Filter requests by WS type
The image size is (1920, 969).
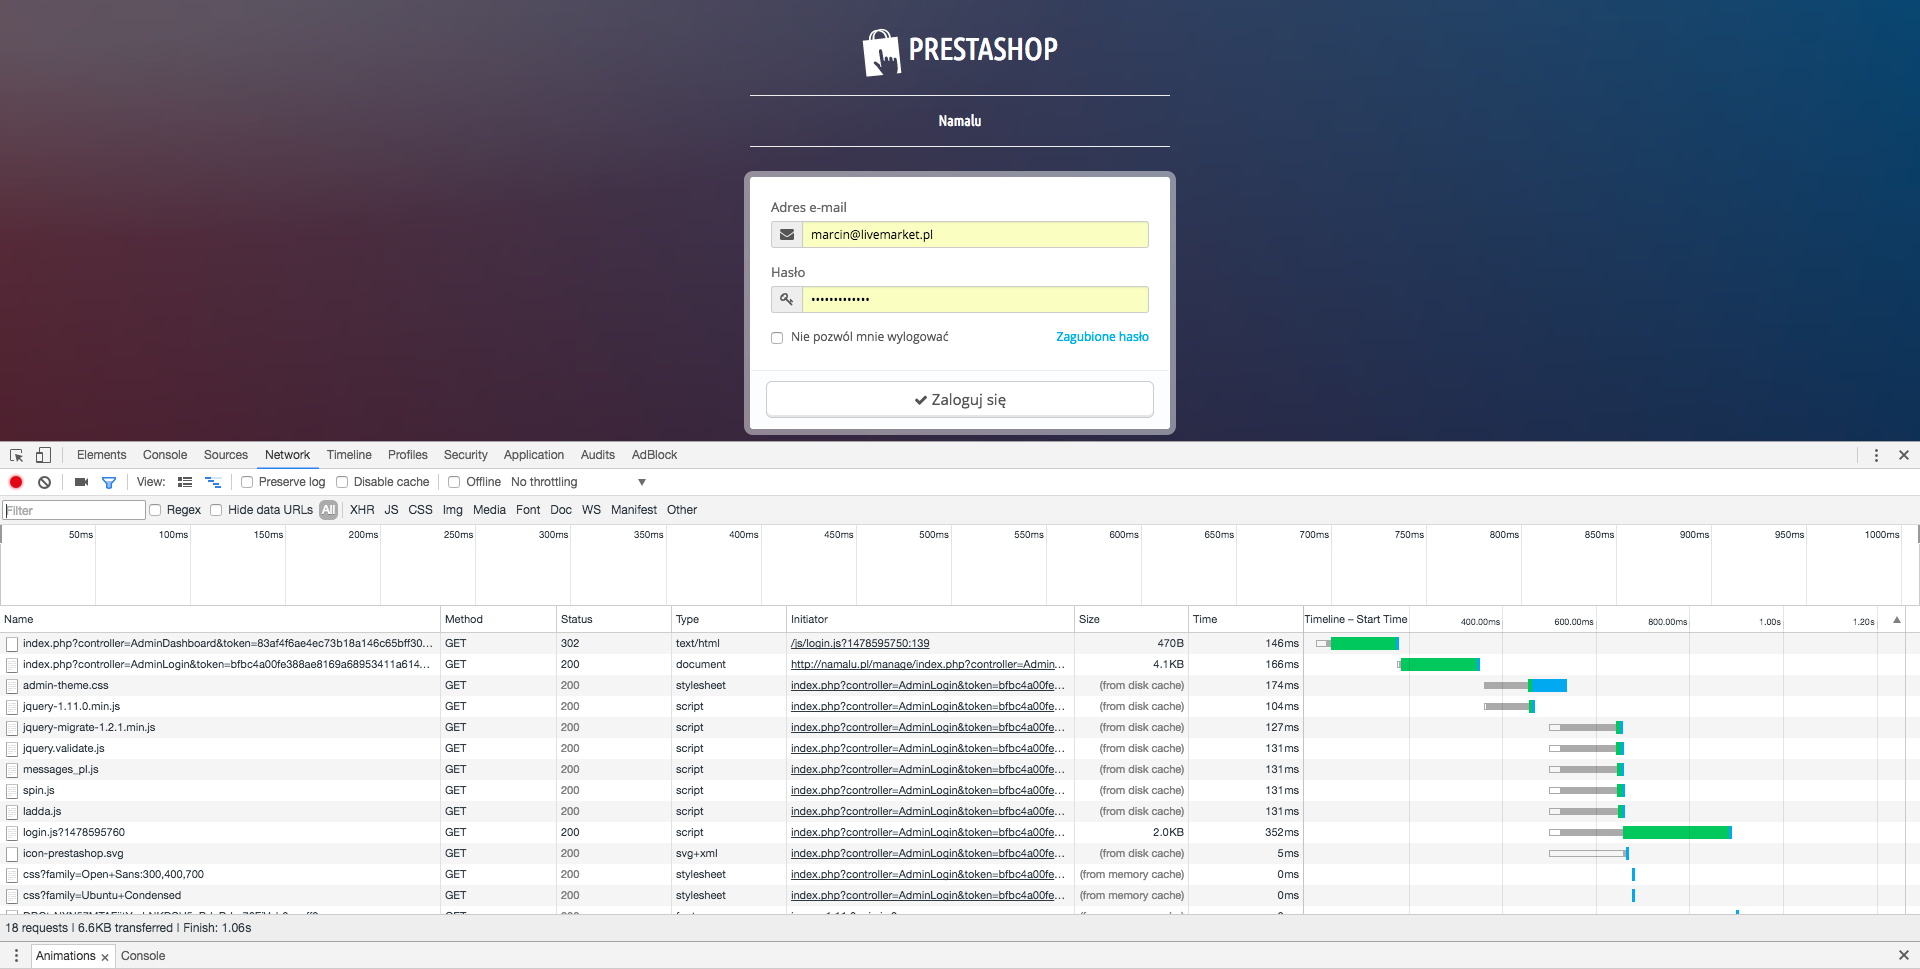coord(592,510)
